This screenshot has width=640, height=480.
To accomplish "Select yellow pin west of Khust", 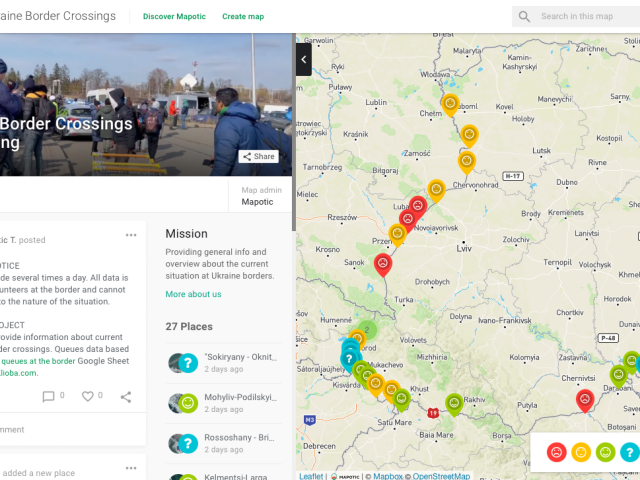I will (x=391, y=390).
